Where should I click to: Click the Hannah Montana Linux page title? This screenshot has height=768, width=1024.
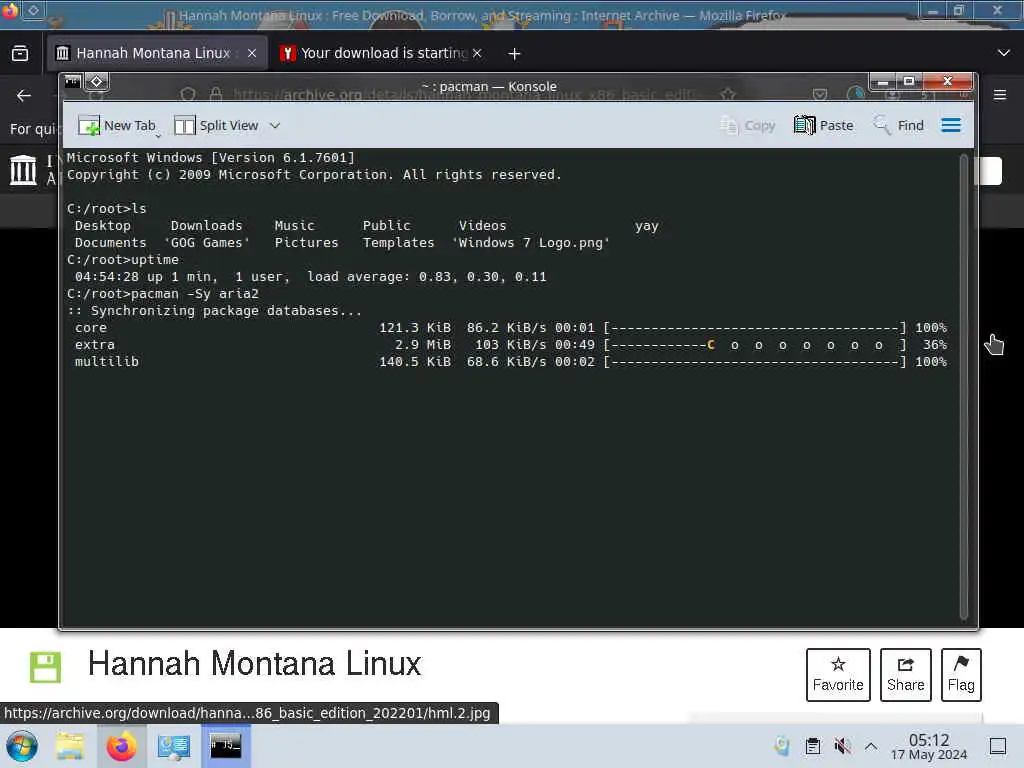255,664
